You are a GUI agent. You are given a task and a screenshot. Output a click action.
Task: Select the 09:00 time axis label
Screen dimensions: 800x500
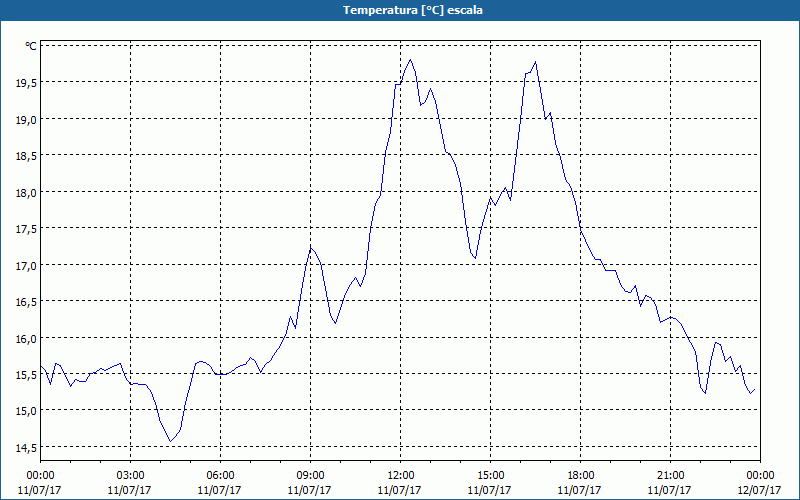[310, 476]
